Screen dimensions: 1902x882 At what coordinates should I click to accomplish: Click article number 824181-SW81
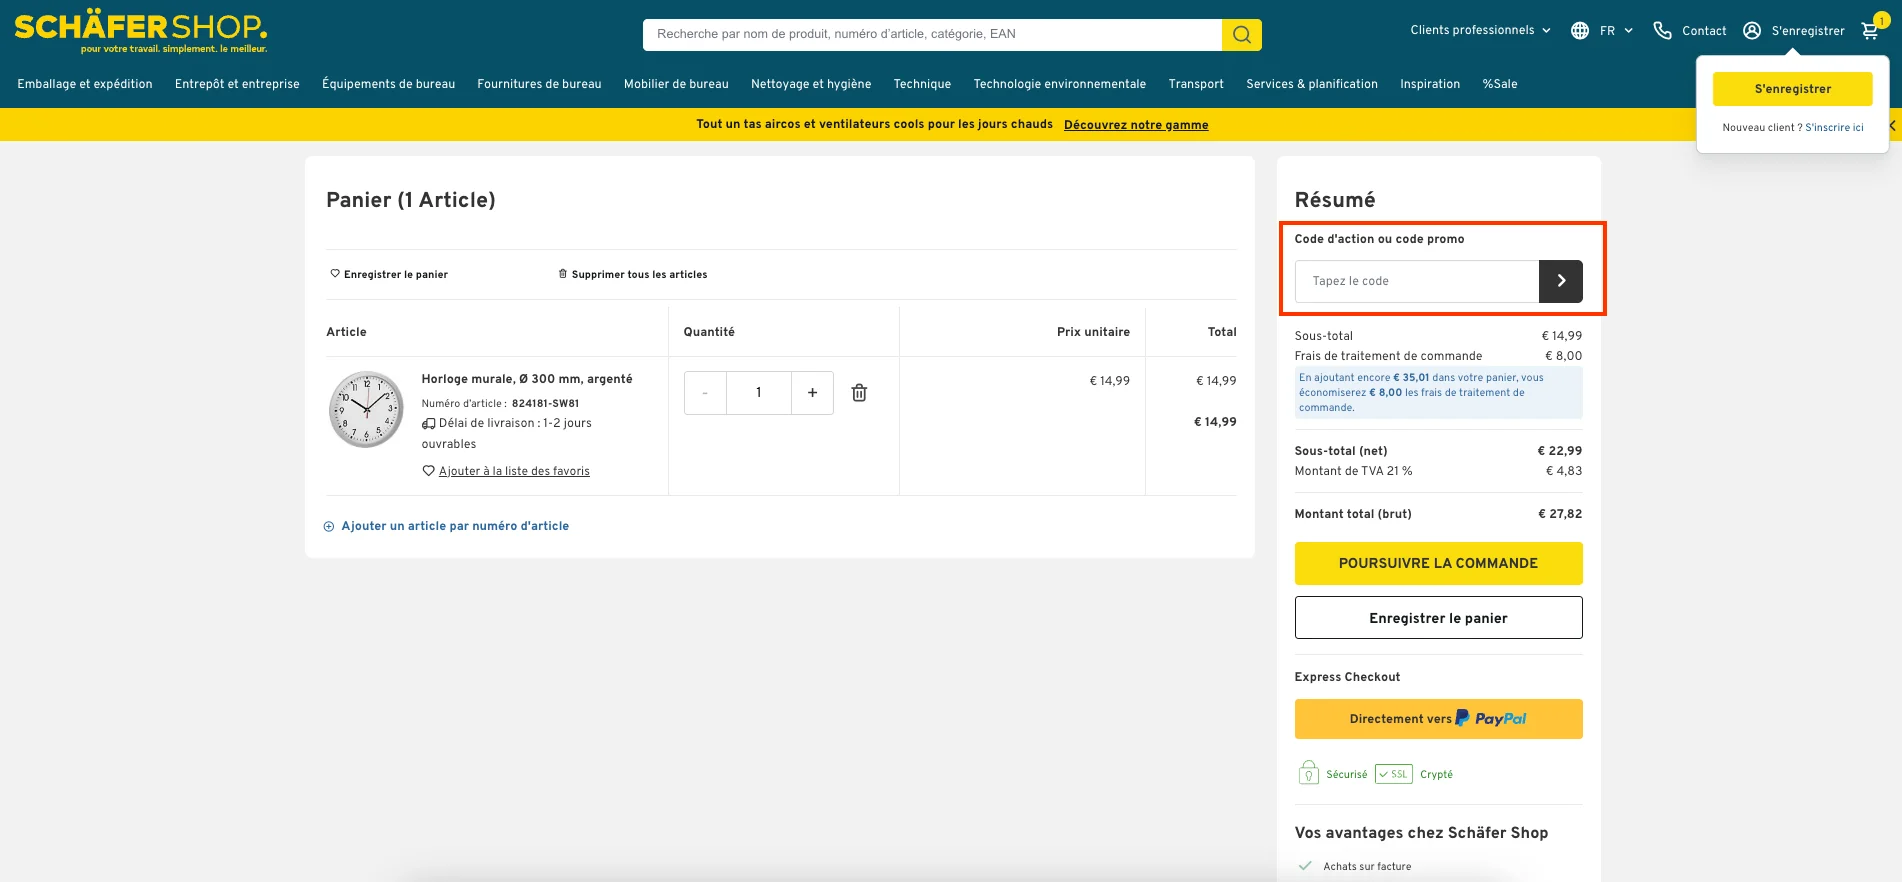click(x=545, y=404)
